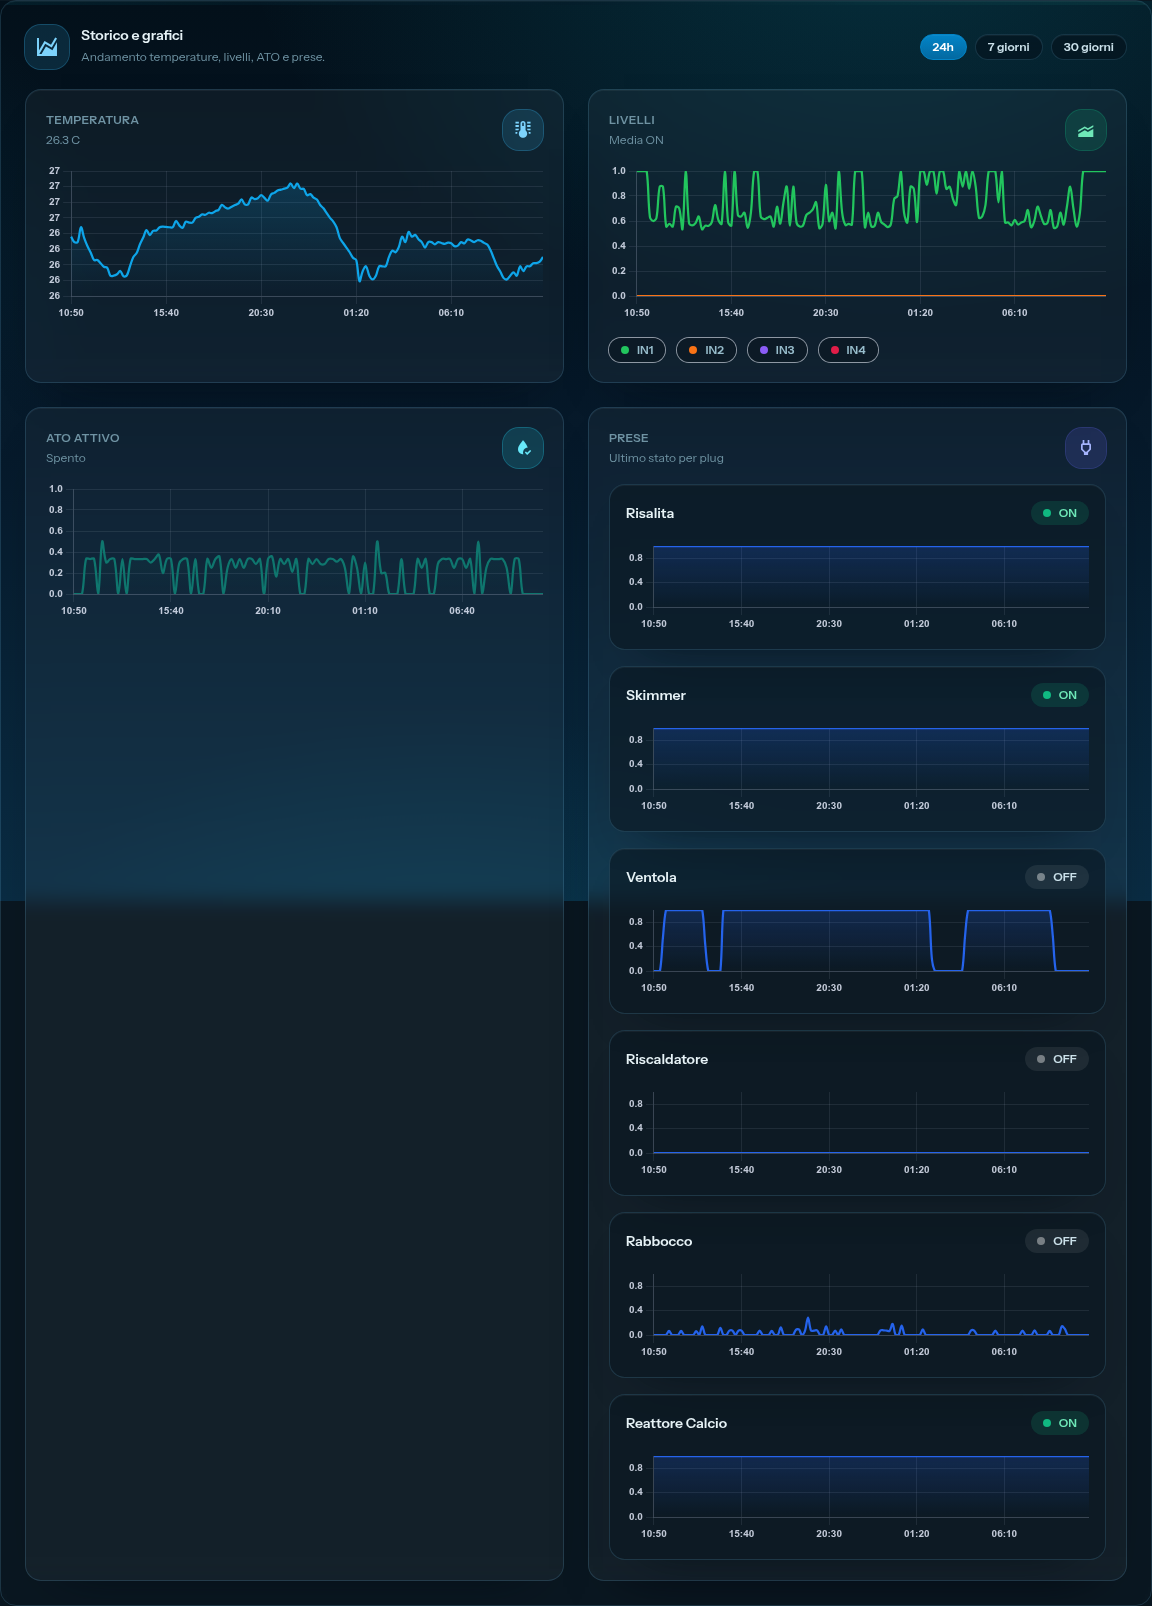Click the Riscaldatore OFF status badge

point(1057,1059)
